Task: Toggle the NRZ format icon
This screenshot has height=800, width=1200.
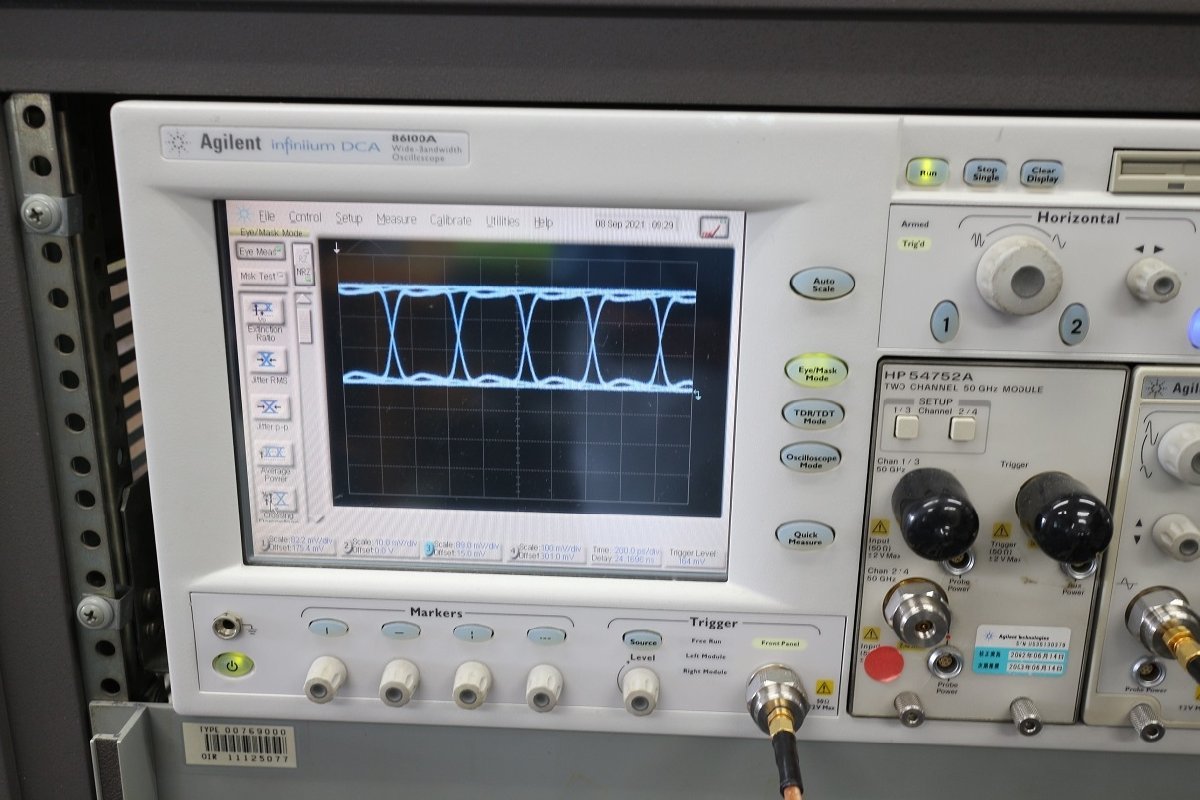Action: (303, 263)
